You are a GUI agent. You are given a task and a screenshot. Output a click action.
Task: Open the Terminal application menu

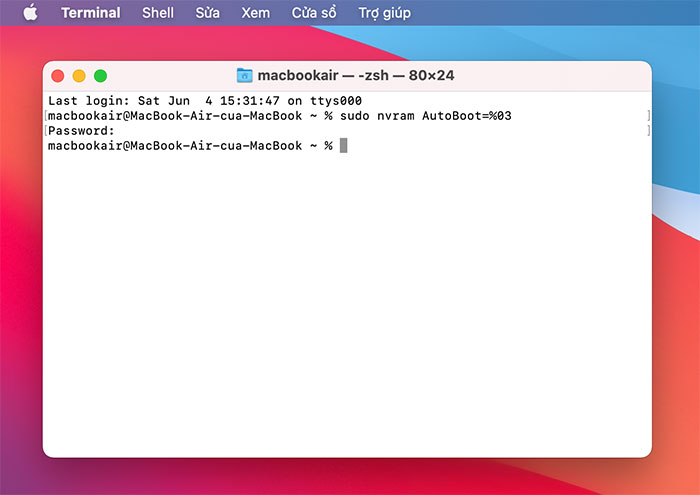coord(91,13)
